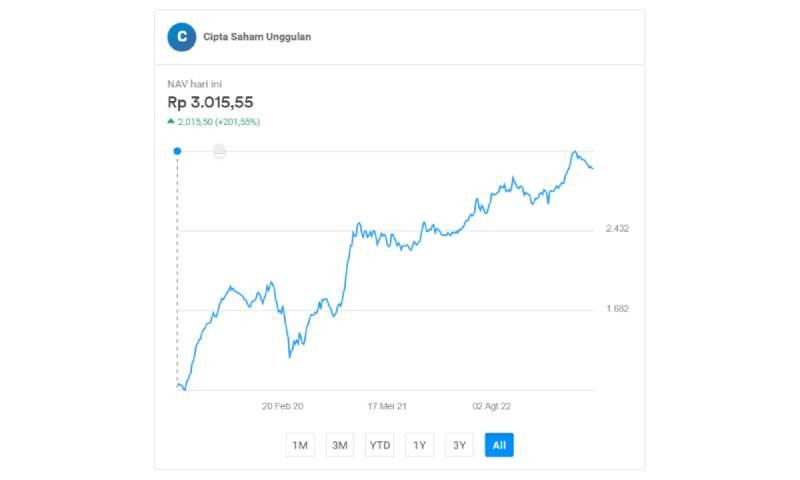Screen dimensions: 800x480
Task: Choose the 1Y chart period
Action: click(x=420, y=445)
